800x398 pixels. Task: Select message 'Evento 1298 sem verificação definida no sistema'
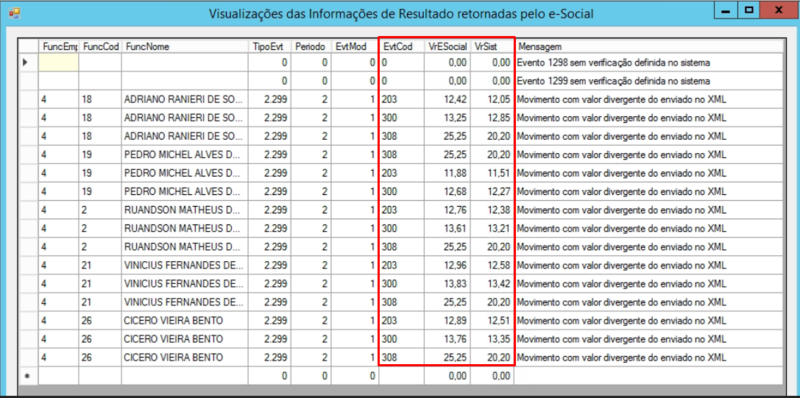(x=612, y=63)
